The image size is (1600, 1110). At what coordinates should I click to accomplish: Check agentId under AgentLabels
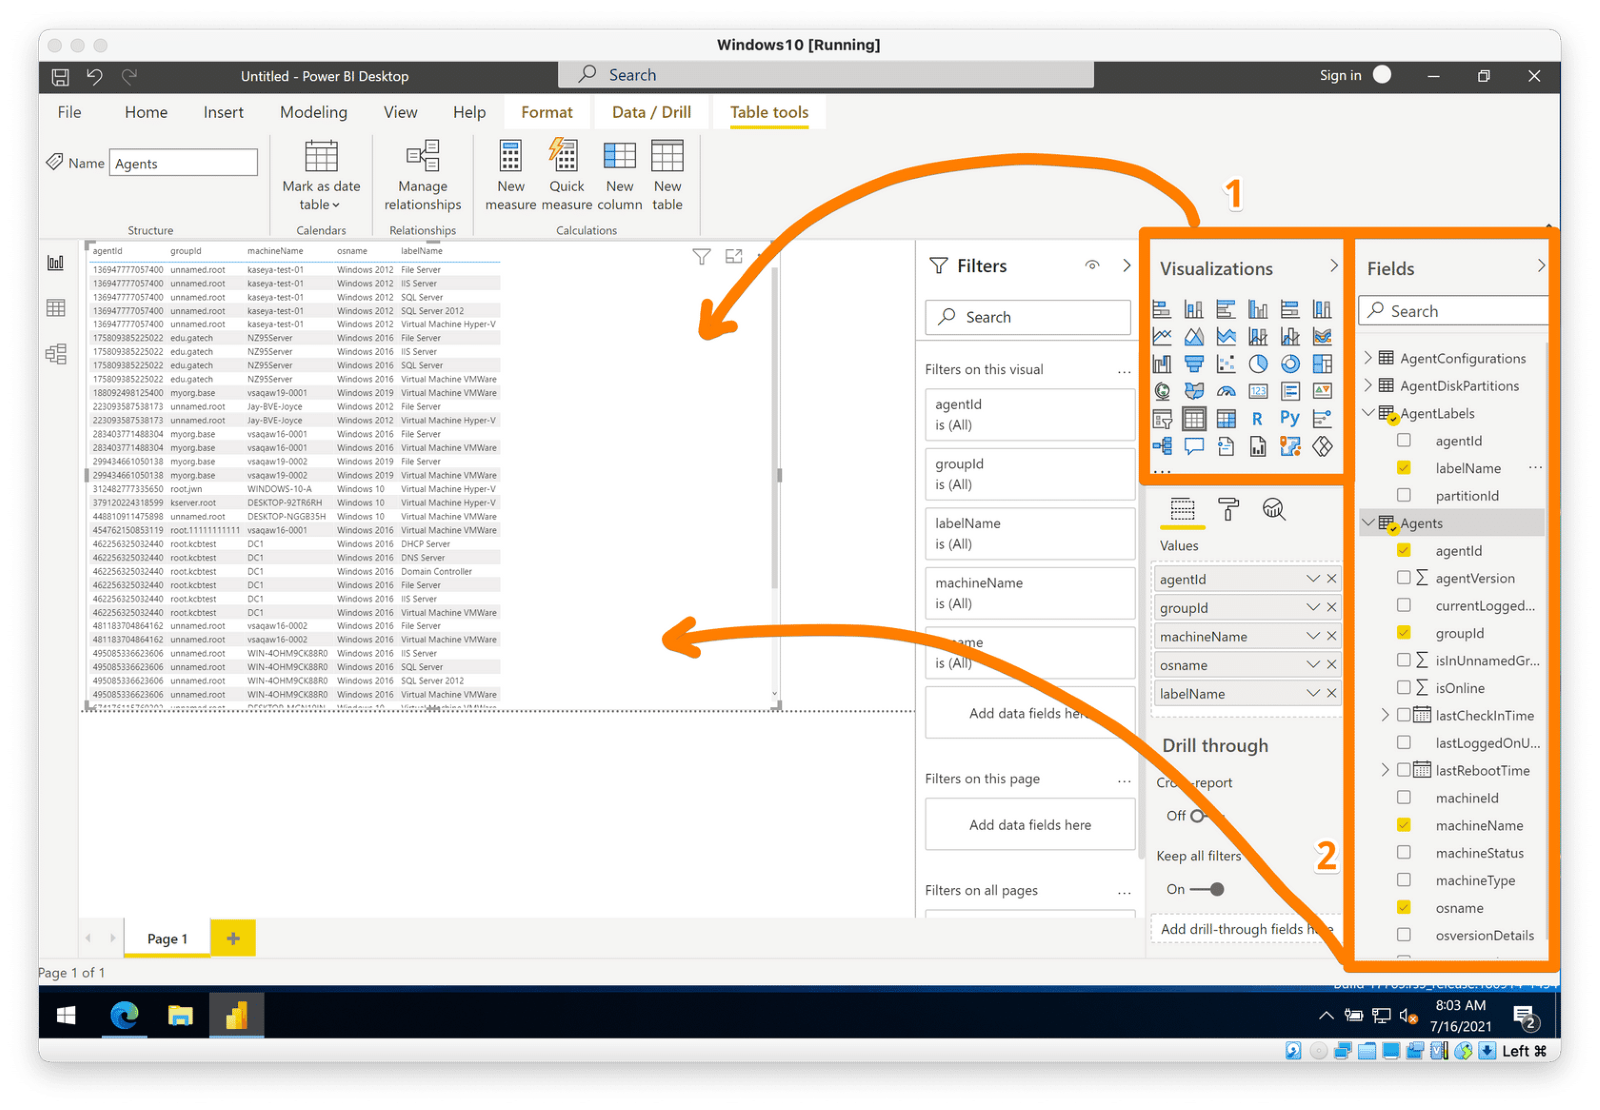pos(1404,440)
